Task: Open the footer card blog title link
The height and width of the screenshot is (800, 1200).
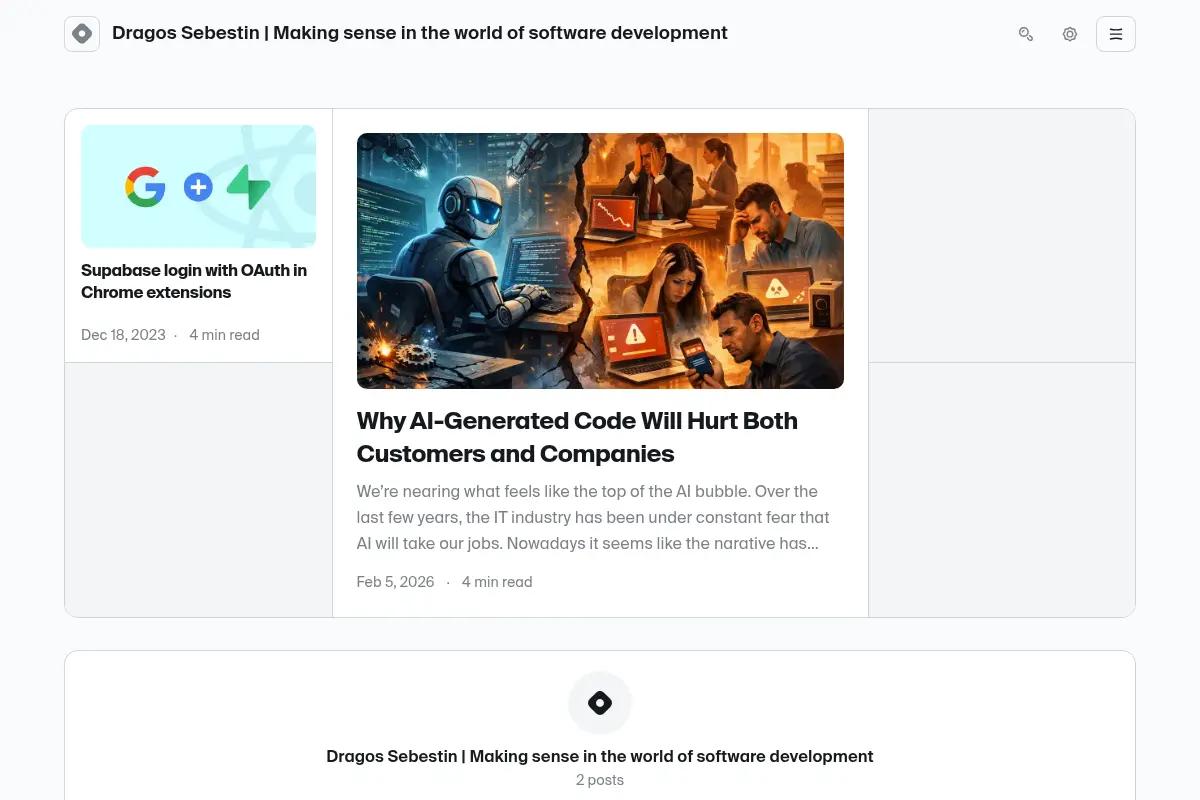Action: point(600,756)
